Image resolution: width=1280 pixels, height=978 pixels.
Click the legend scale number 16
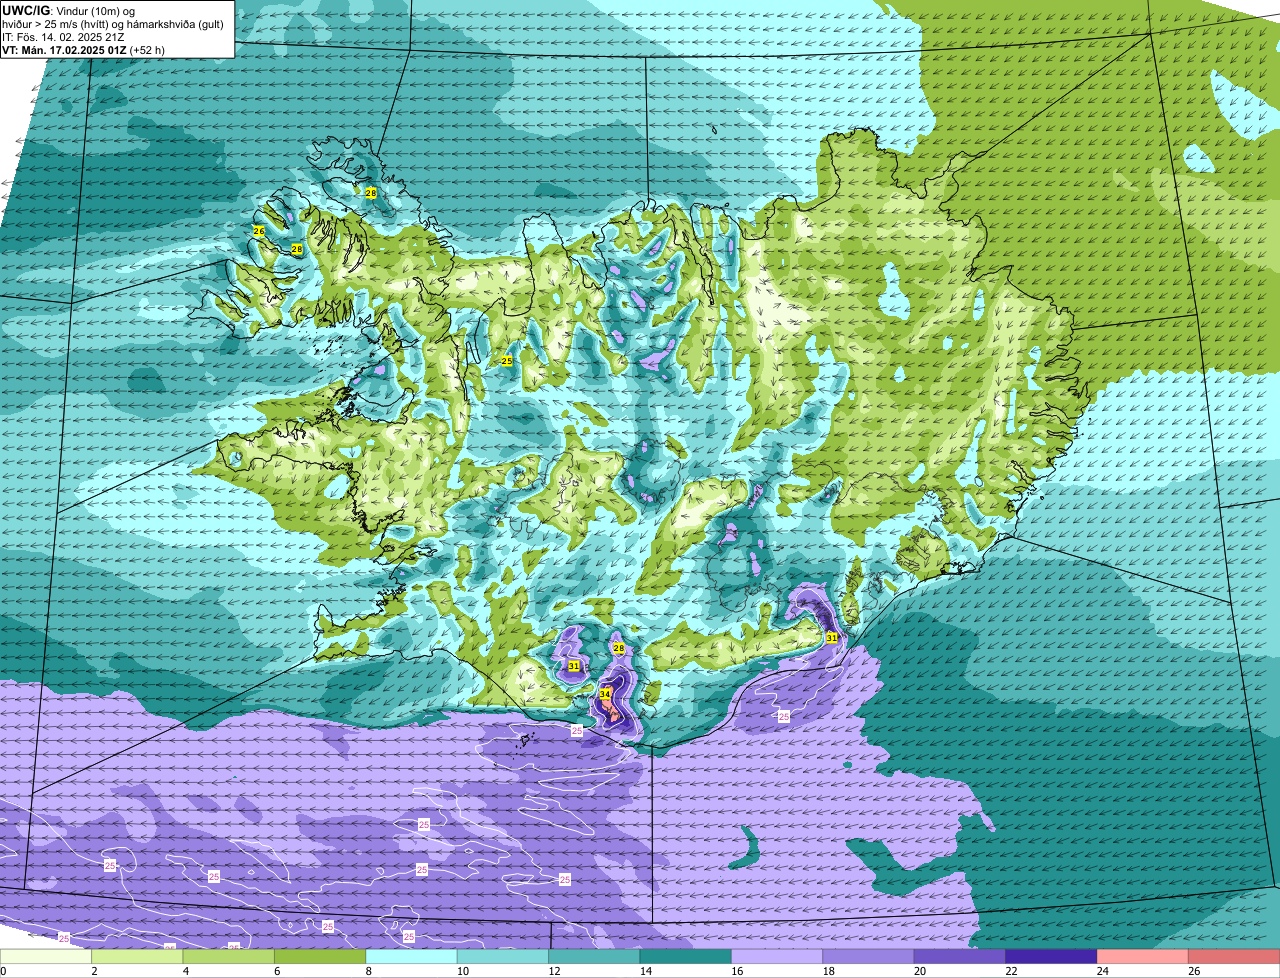click(x=735, y=971)
